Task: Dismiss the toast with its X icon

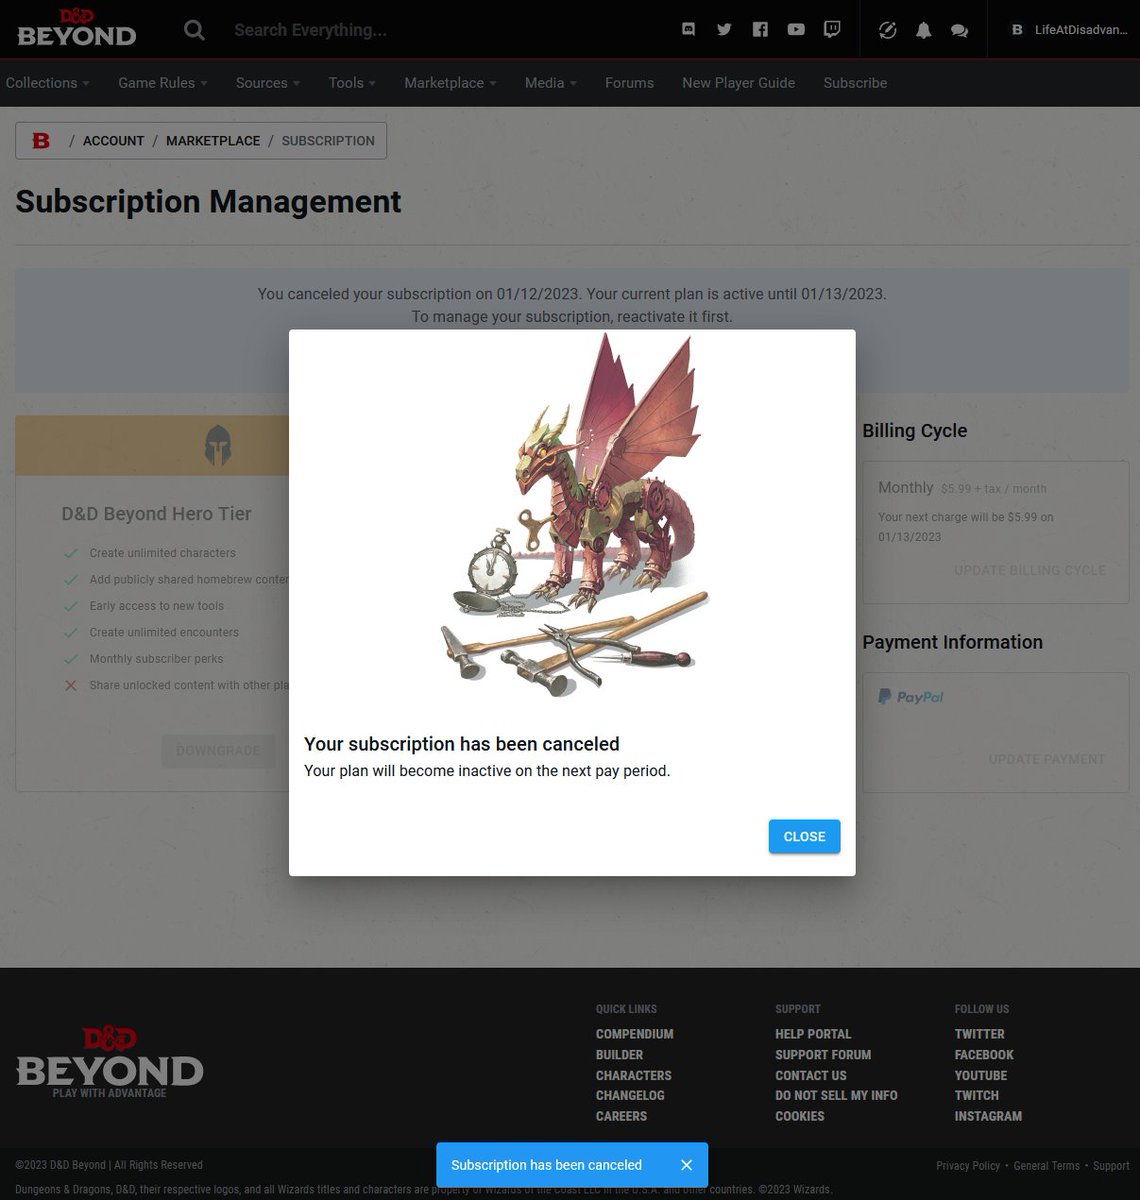Action: pos(686,1165)
